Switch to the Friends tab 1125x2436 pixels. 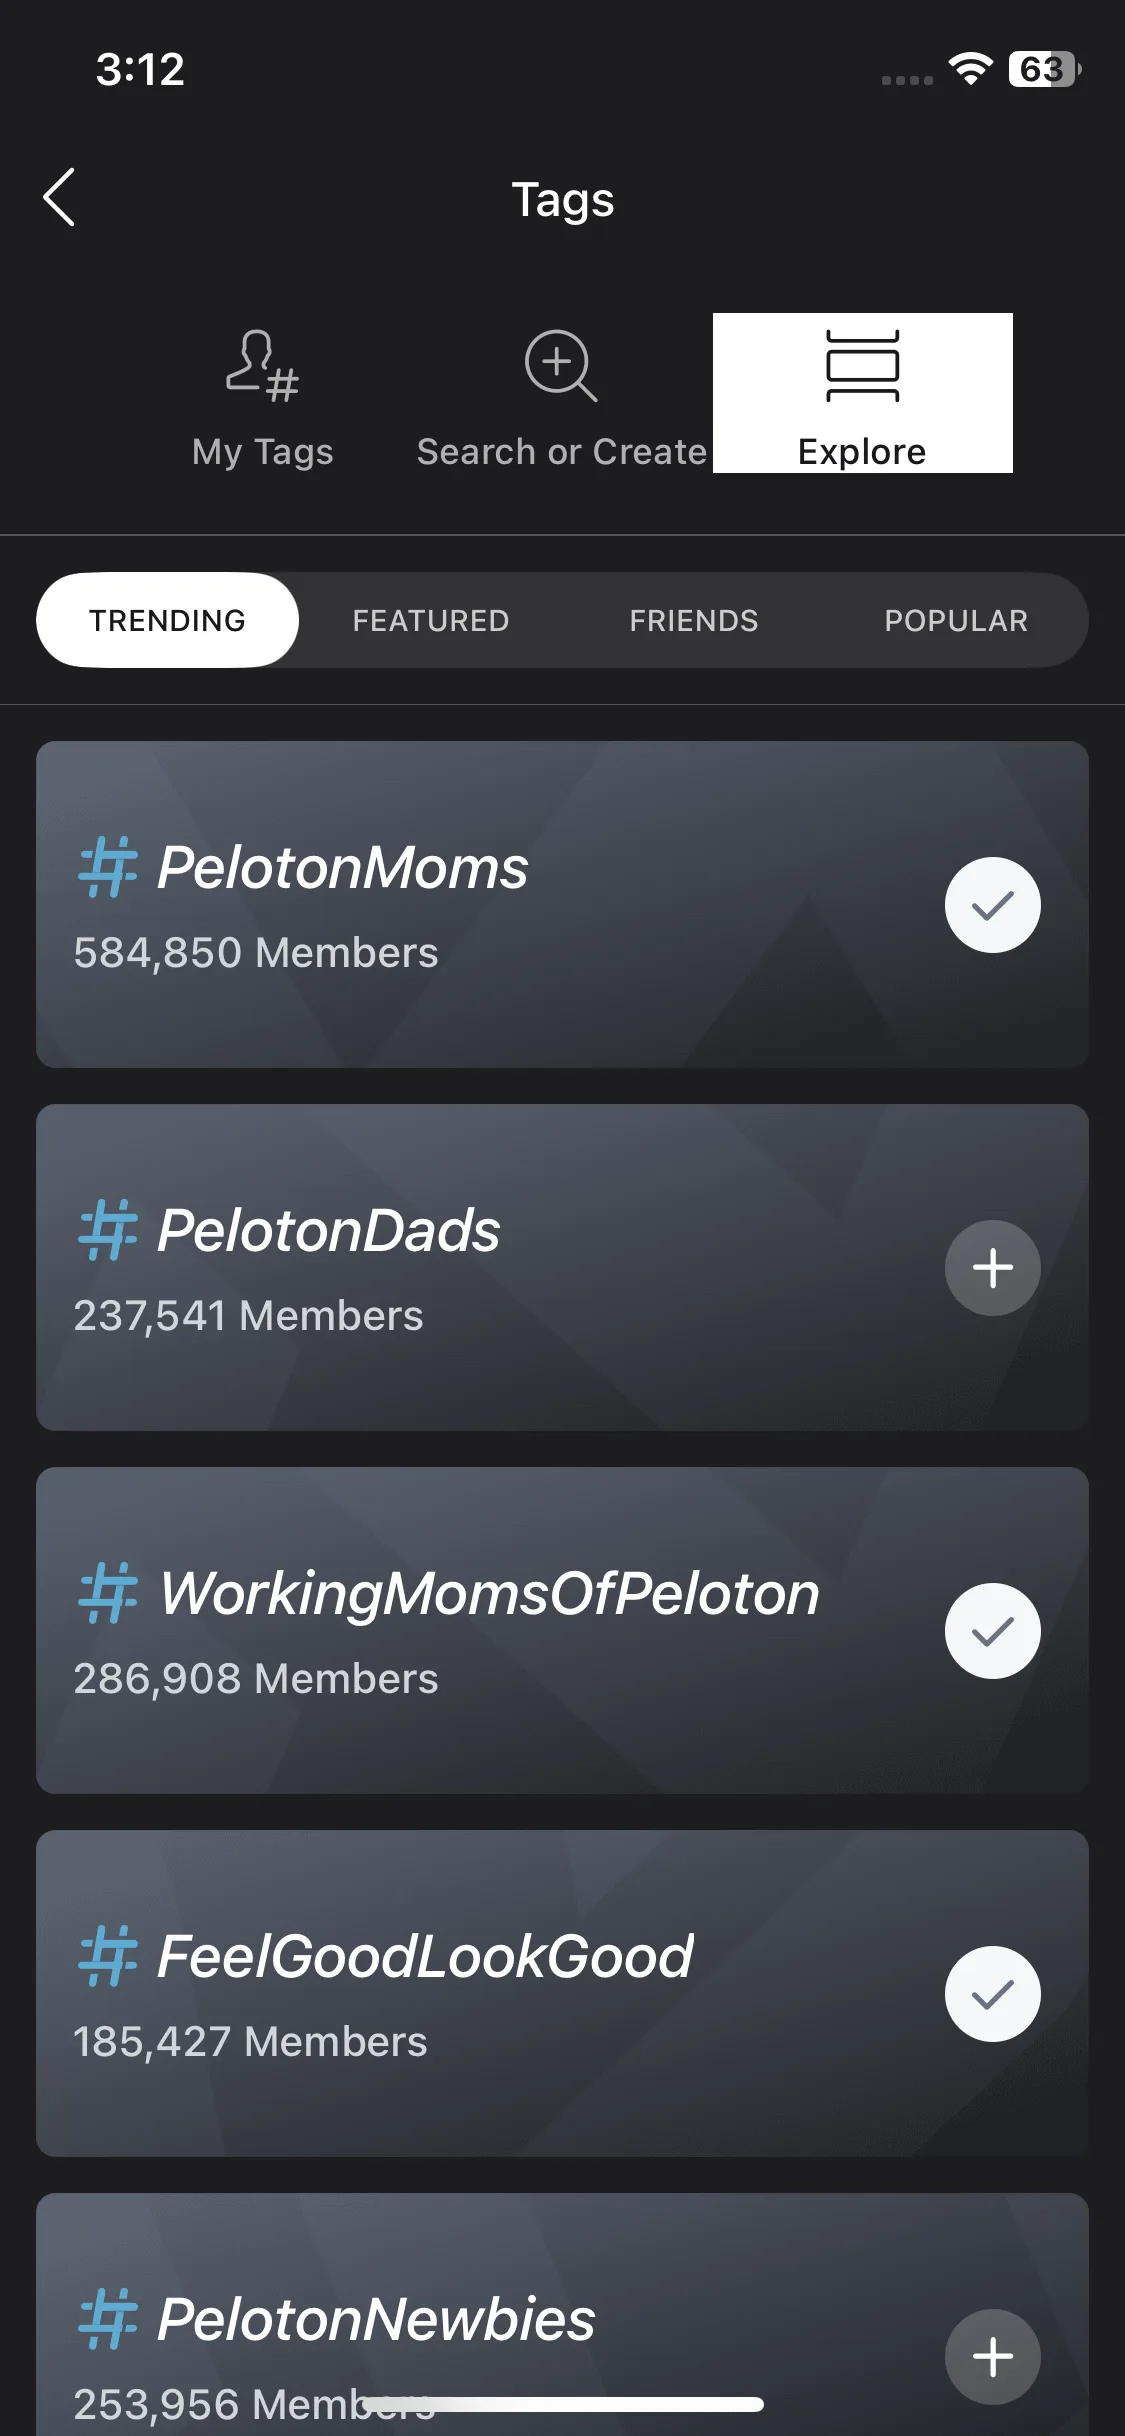(x=694, y=621)
